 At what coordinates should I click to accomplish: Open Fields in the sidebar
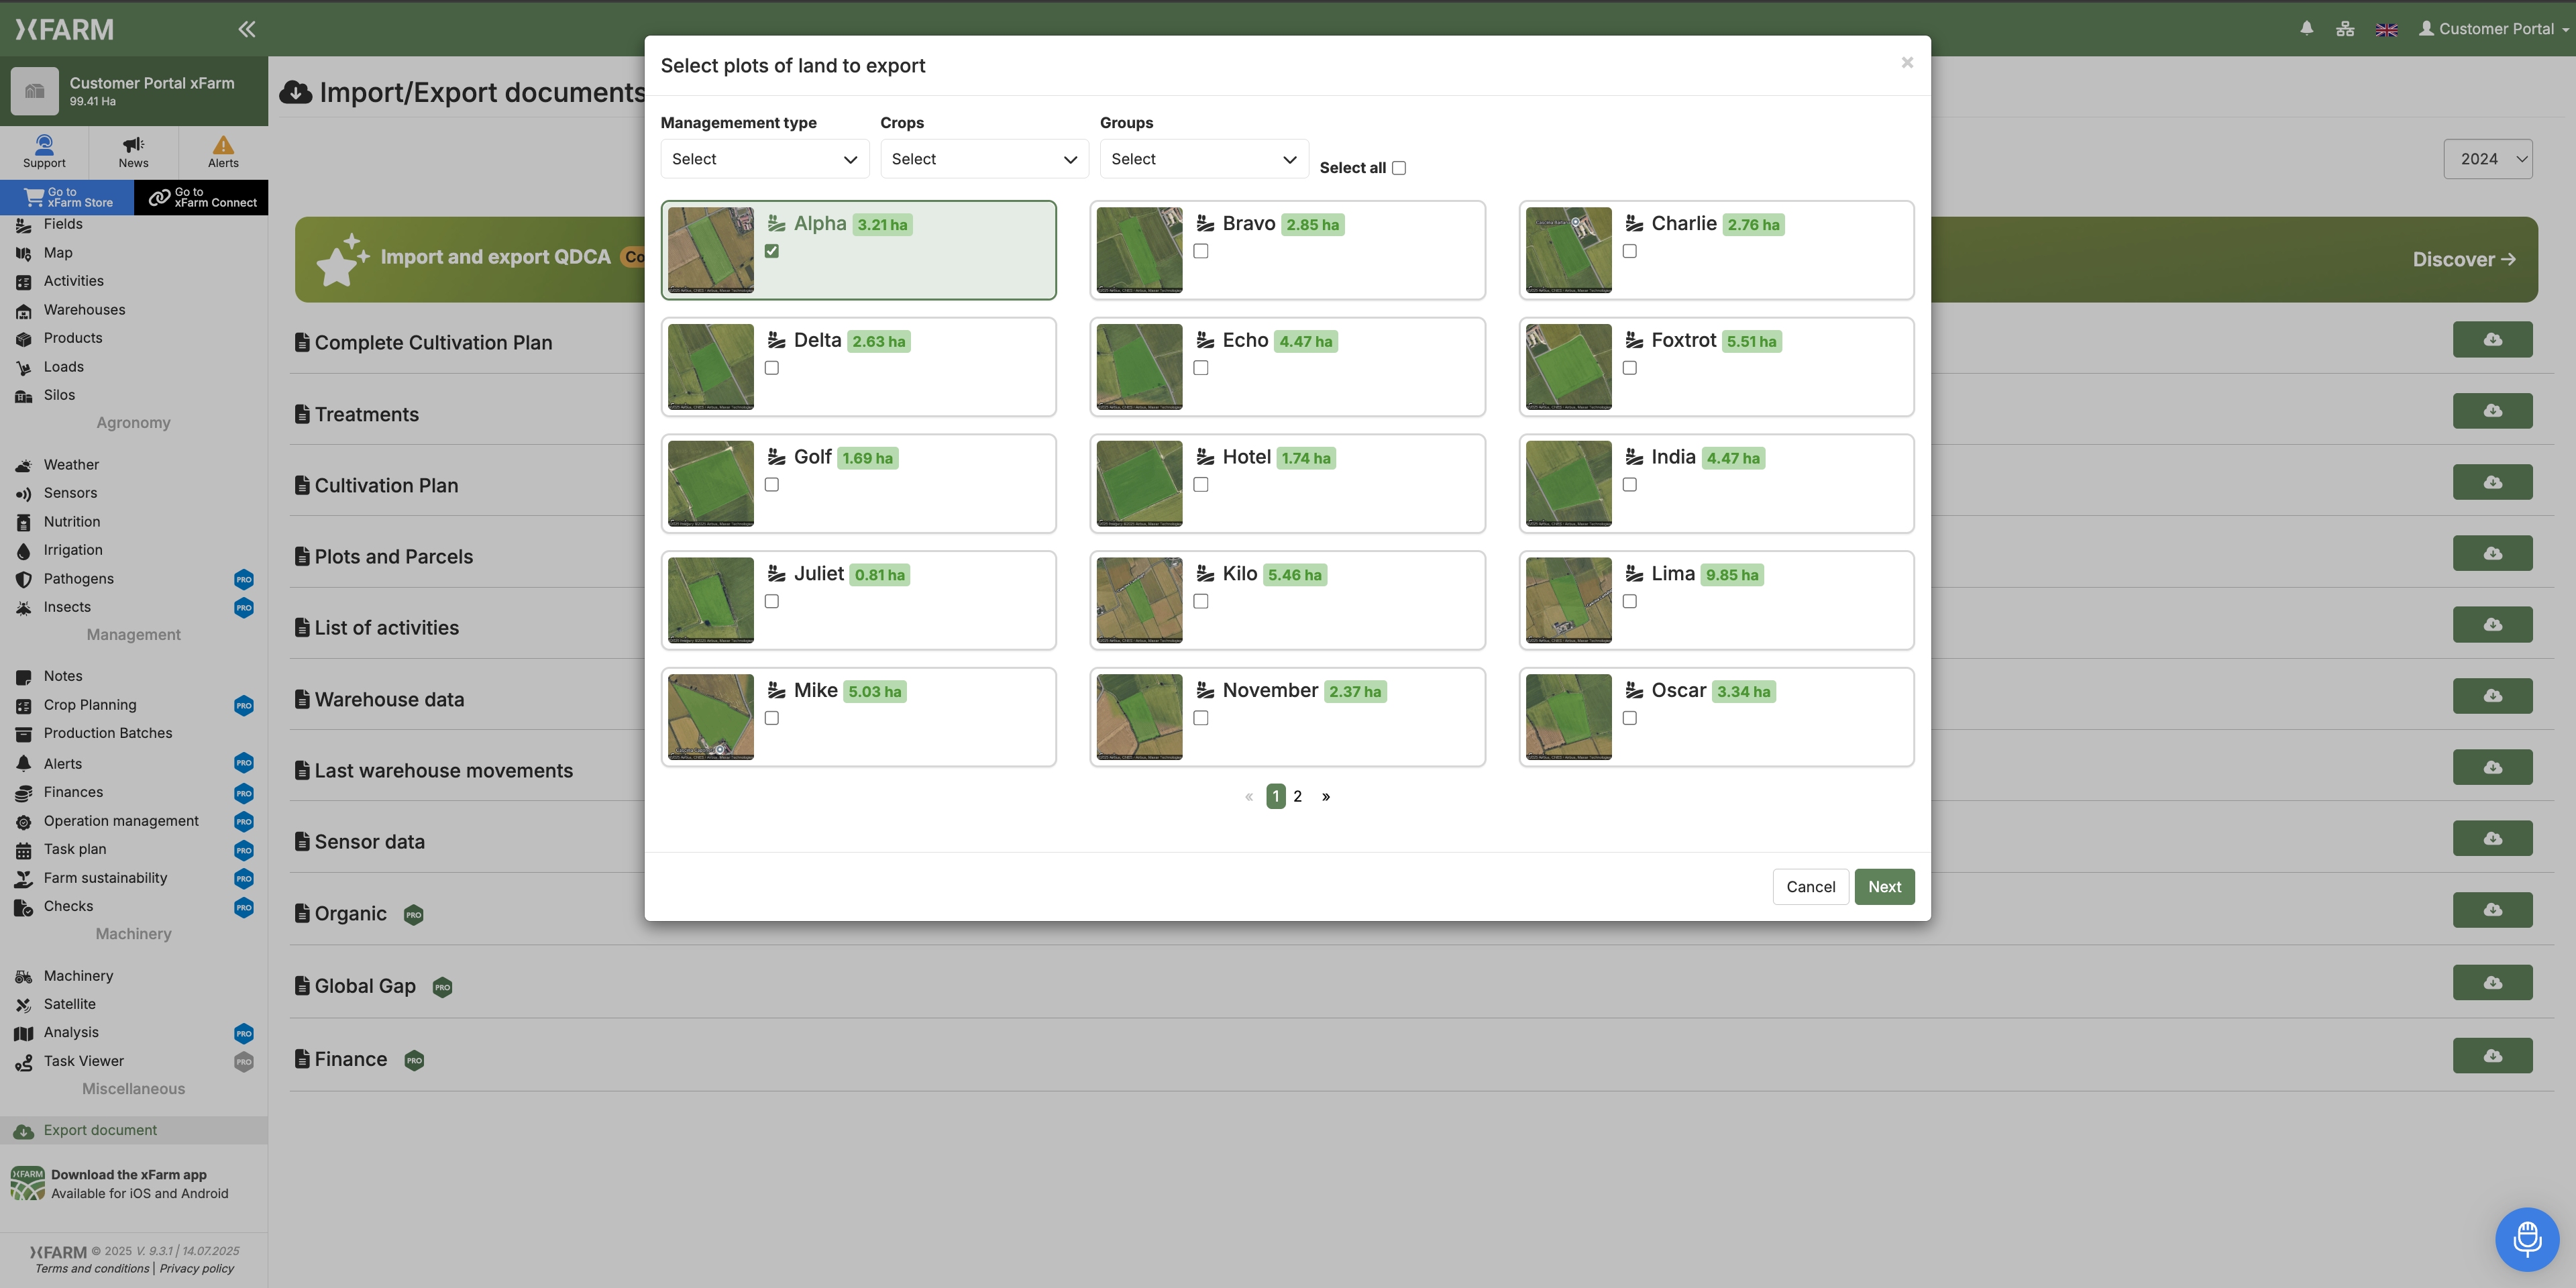(63, 224)
